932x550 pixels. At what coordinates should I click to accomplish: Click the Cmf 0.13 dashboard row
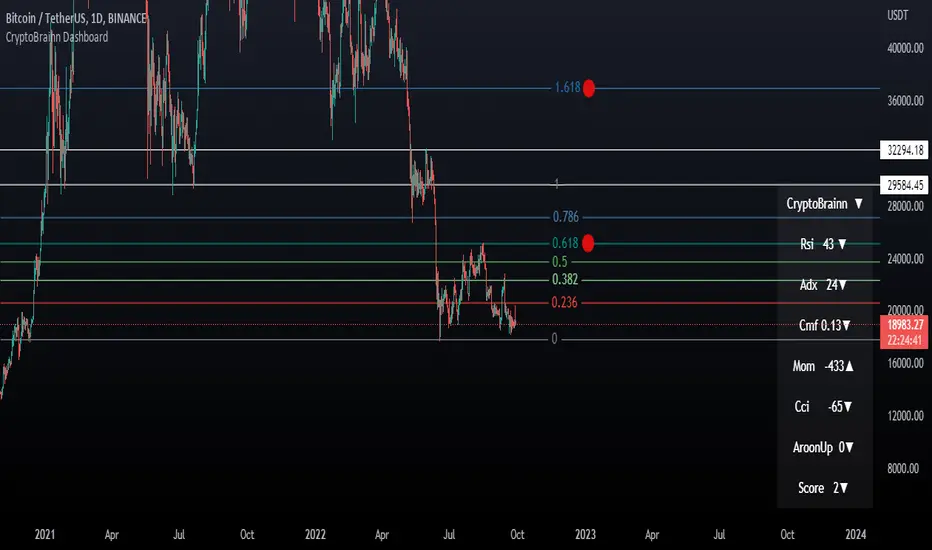click(x=824, y=325)
